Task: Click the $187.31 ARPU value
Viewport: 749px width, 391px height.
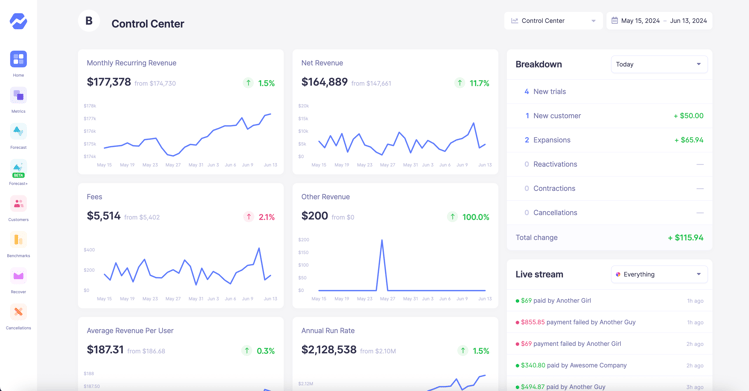Action: coord(105,349)
